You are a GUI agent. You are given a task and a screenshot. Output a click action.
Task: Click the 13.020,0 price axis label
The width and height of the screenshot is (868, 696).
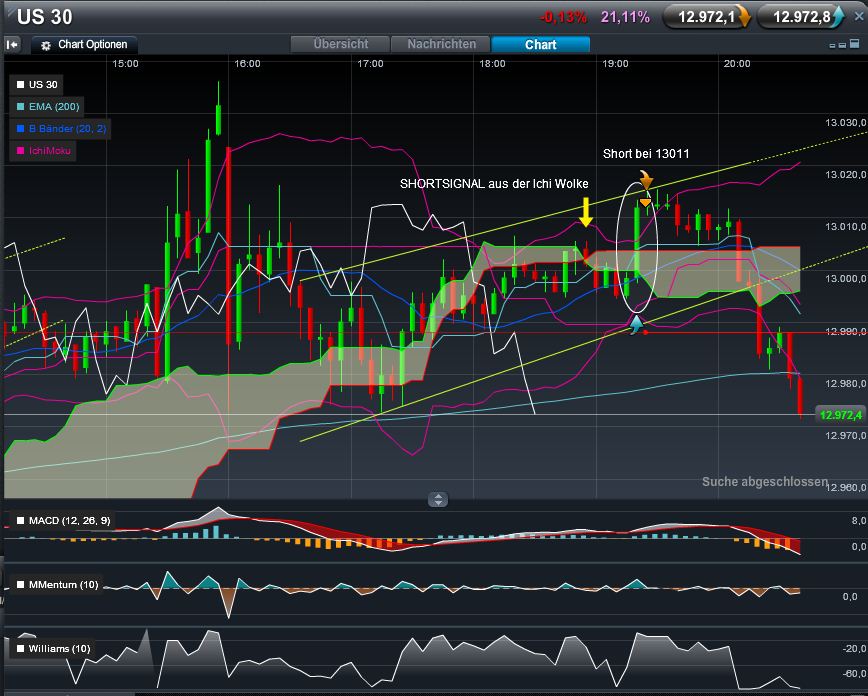point(845,174)
